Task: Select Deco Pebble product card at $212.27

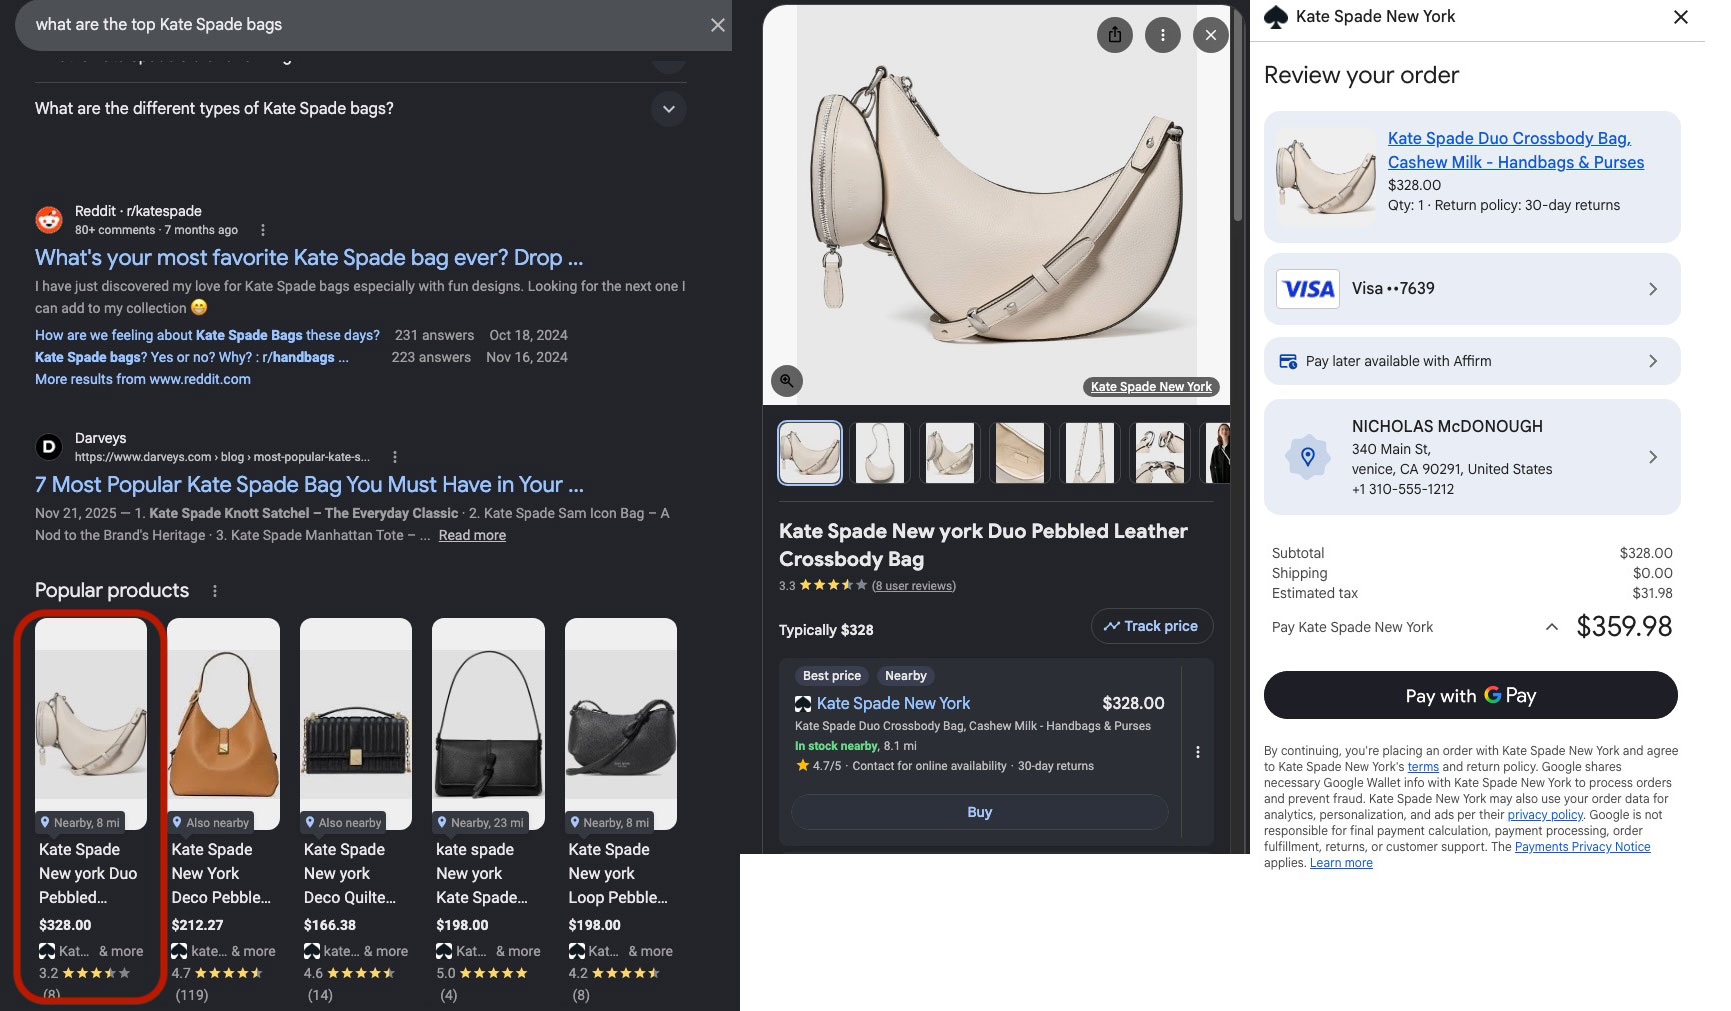Action: tap(223, 808)
